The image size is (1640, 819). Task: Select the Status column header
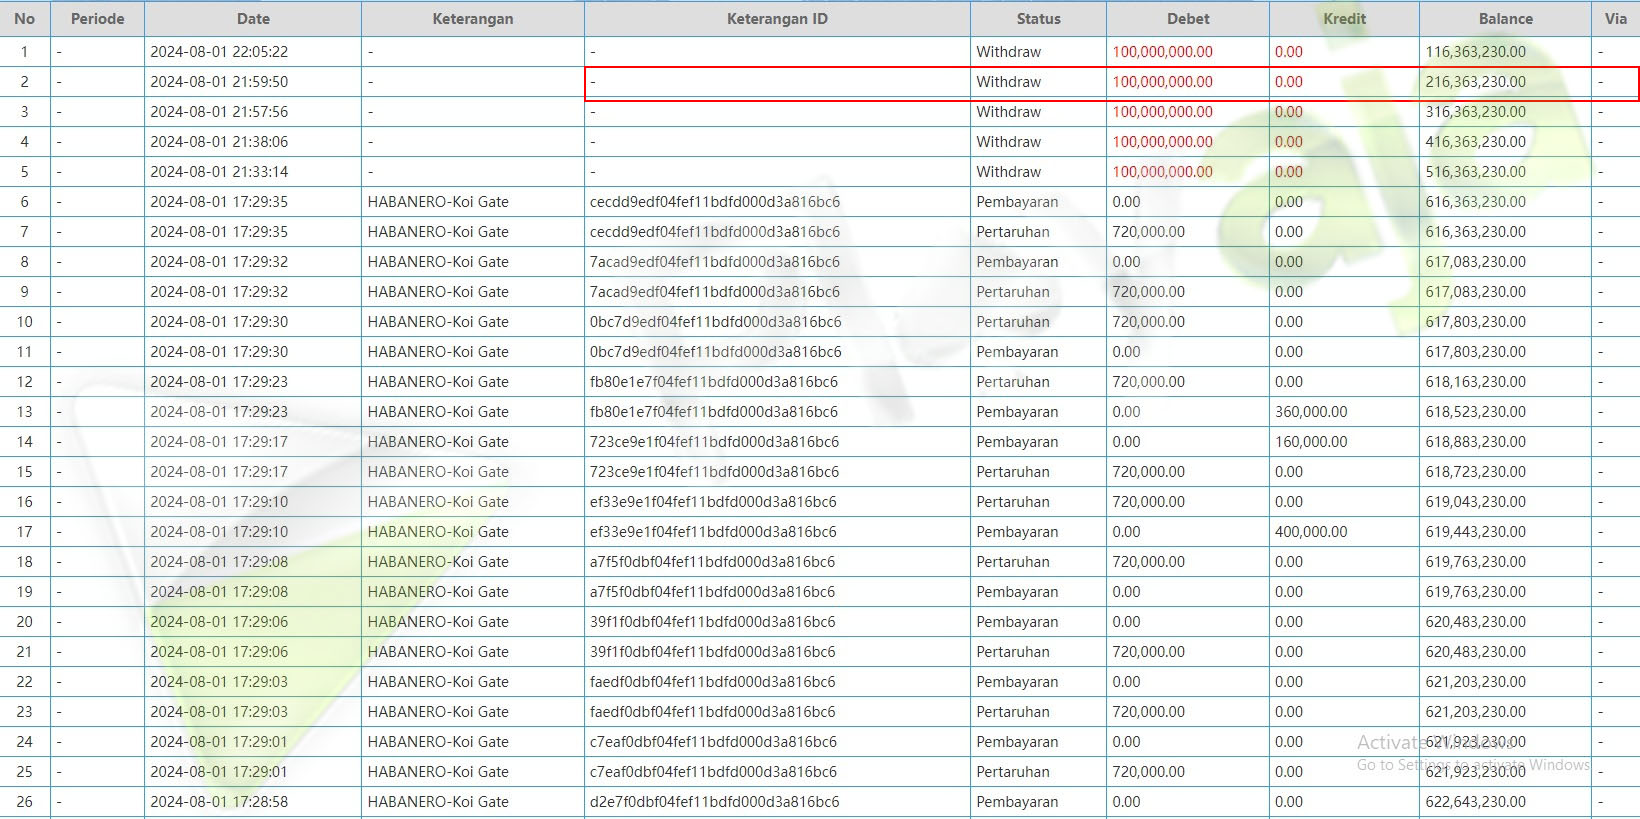[1038, 19]
